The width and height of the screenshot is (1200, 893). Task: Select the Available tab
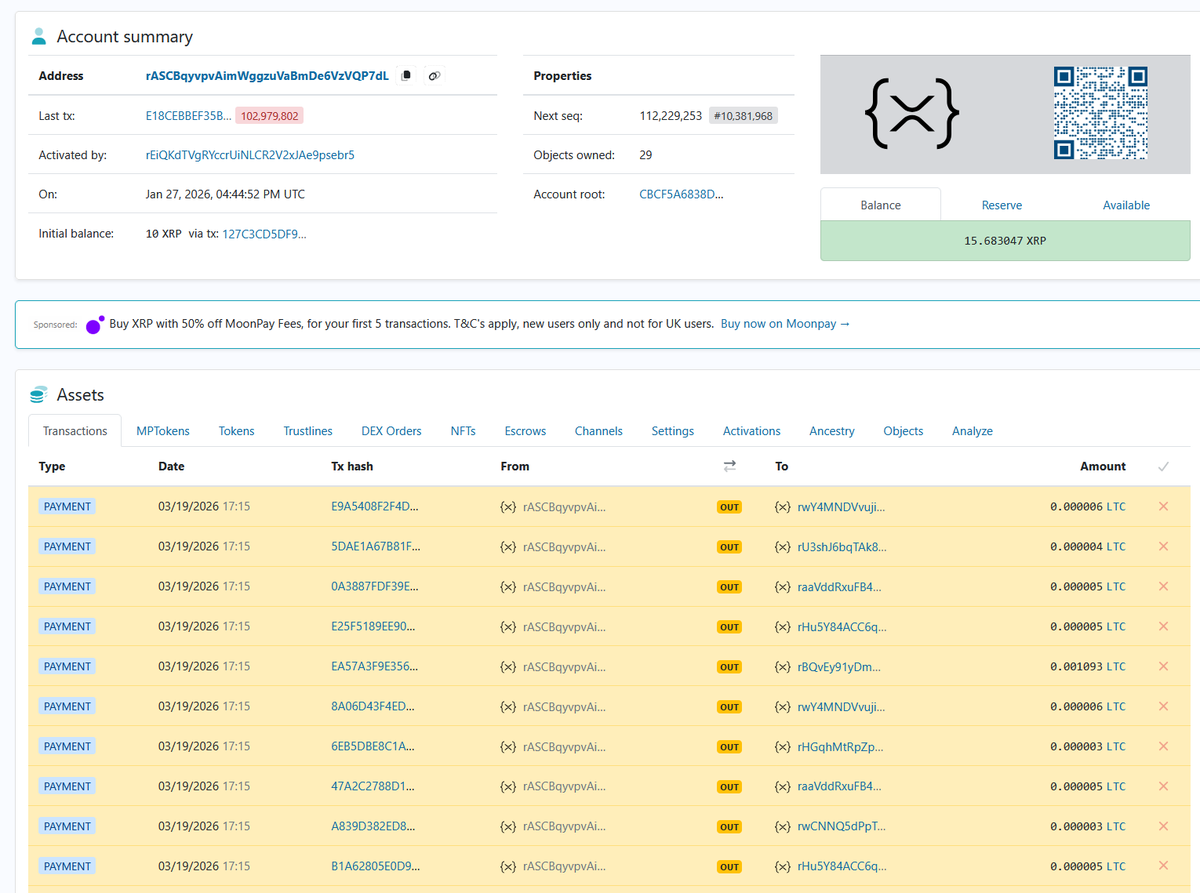point(1126,205)
